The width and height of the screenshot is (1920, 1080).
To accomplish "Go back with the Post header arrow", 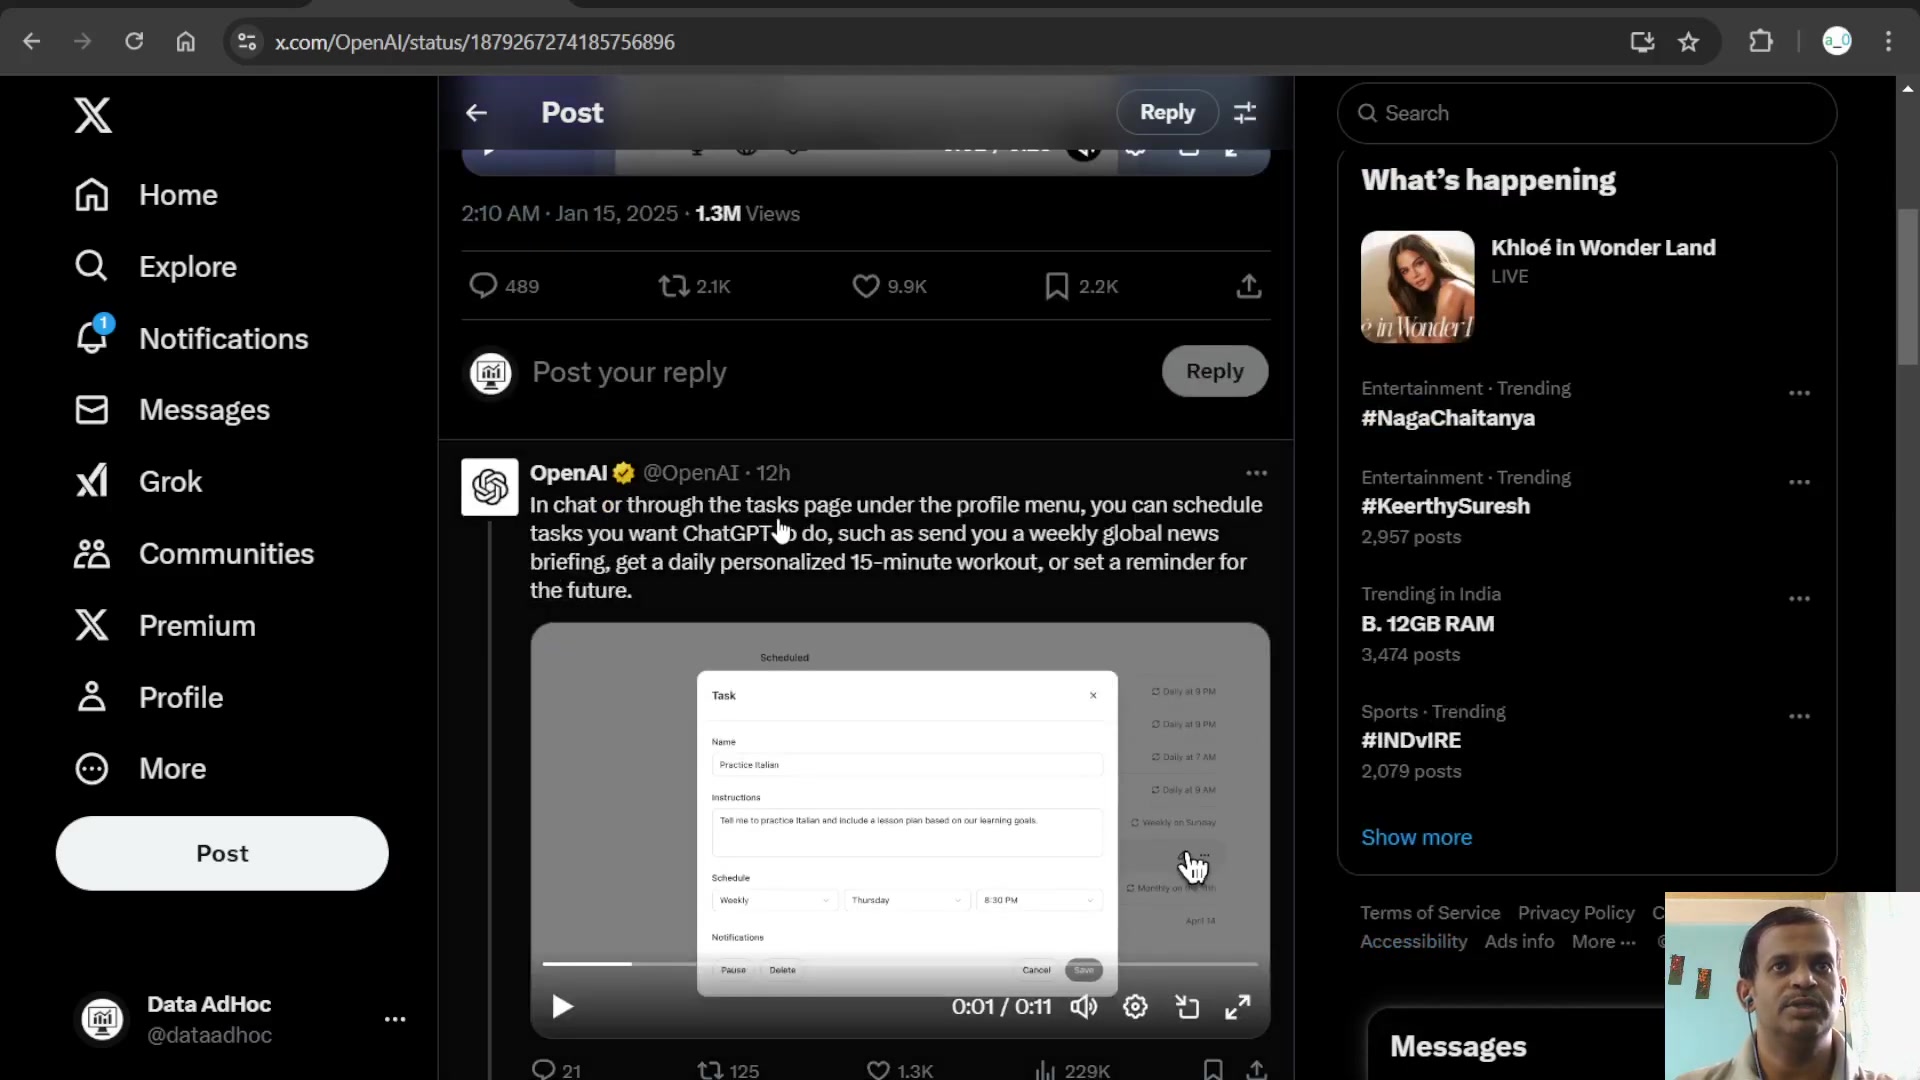I will (477, 113).
